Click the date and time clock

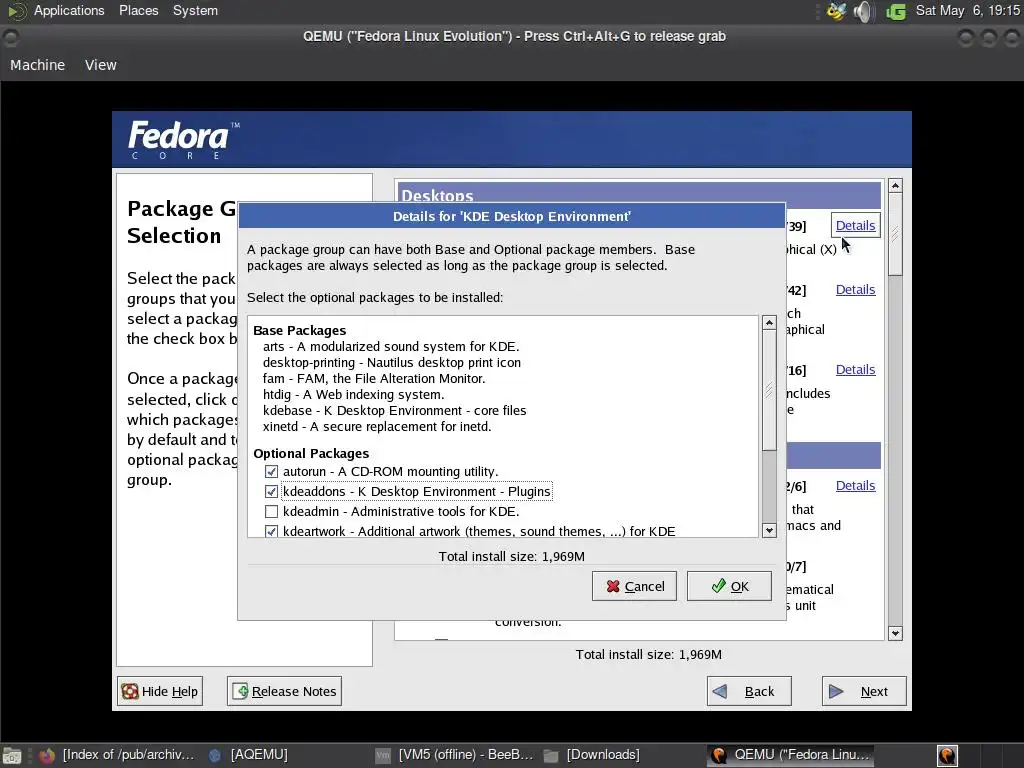[x=968, y=10]
